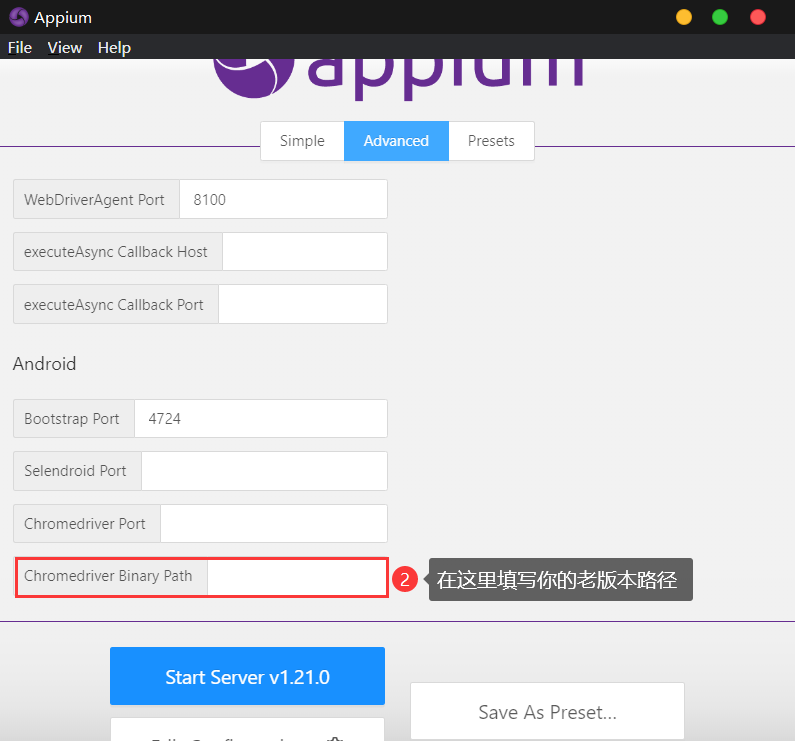
Task: Click the Save As Preset button
Action: (x=547, y=712)
